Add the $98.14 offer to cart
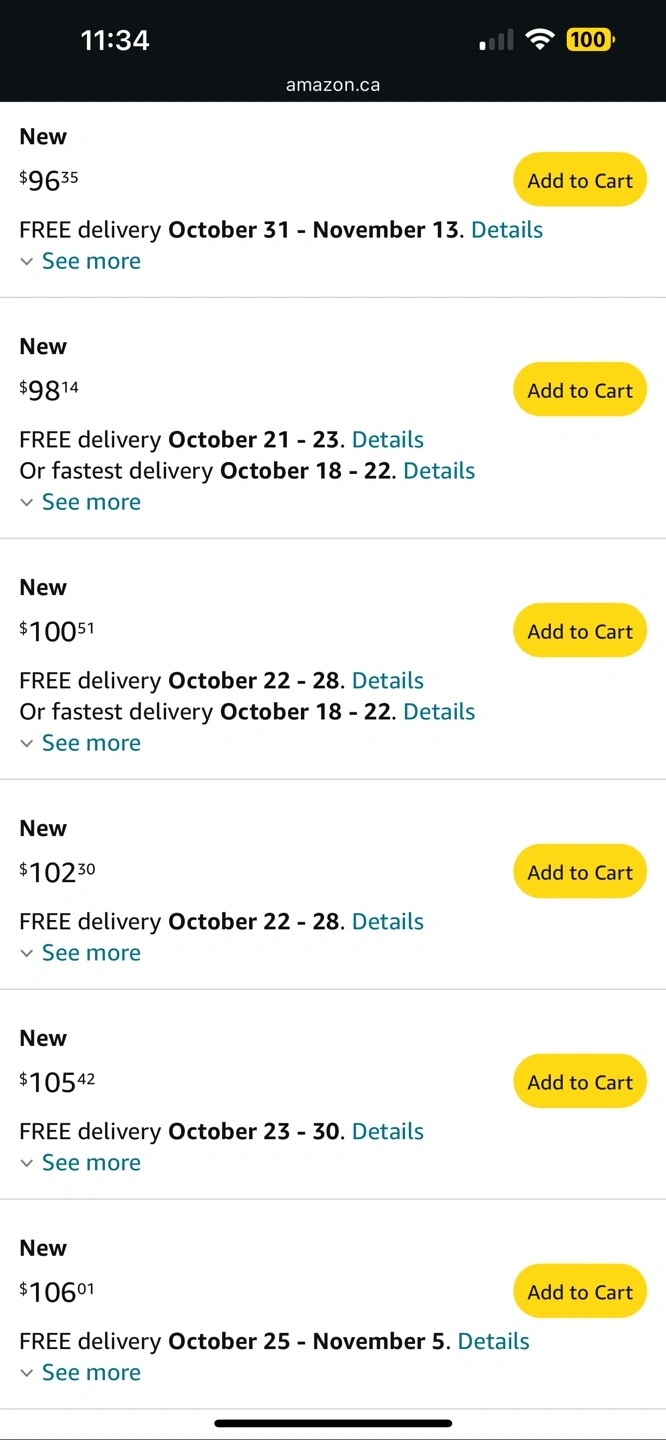 pyautogui.click(x=580, y=390)
